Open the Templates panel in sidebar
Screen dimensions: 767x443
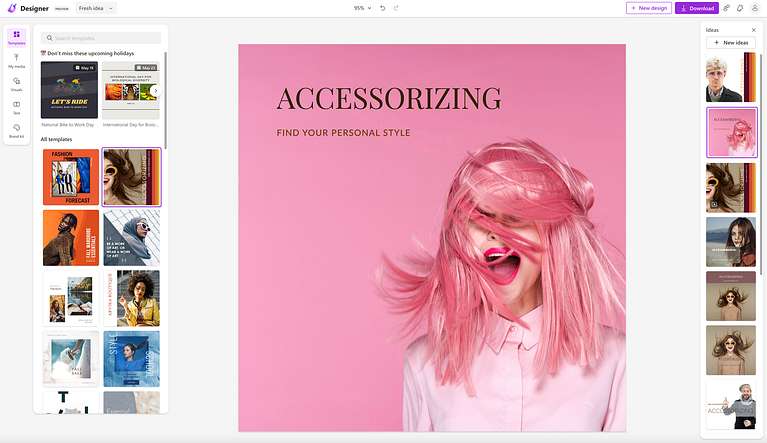pyautogui.click(x=17, y=37)
